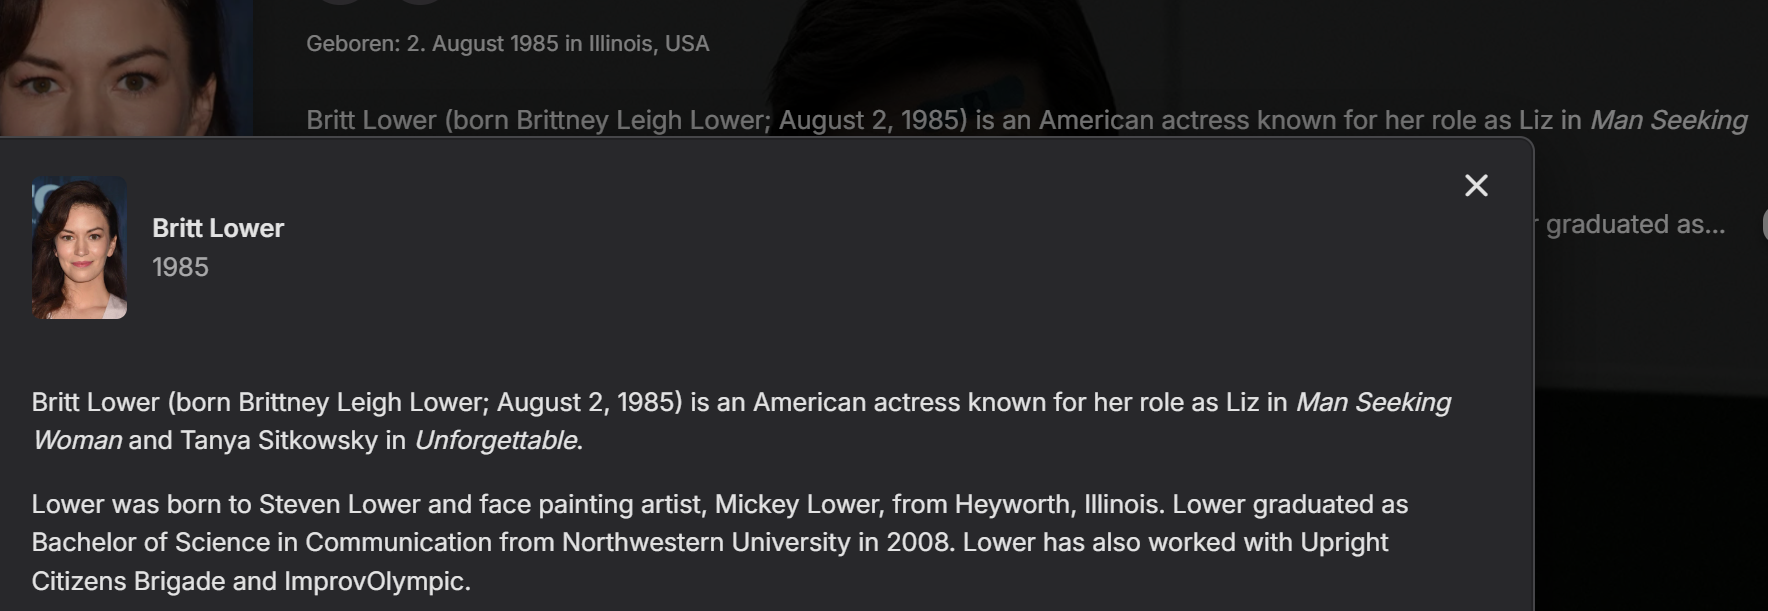Click Britt Lower's small portrait thumbnail

click(79, 248)
